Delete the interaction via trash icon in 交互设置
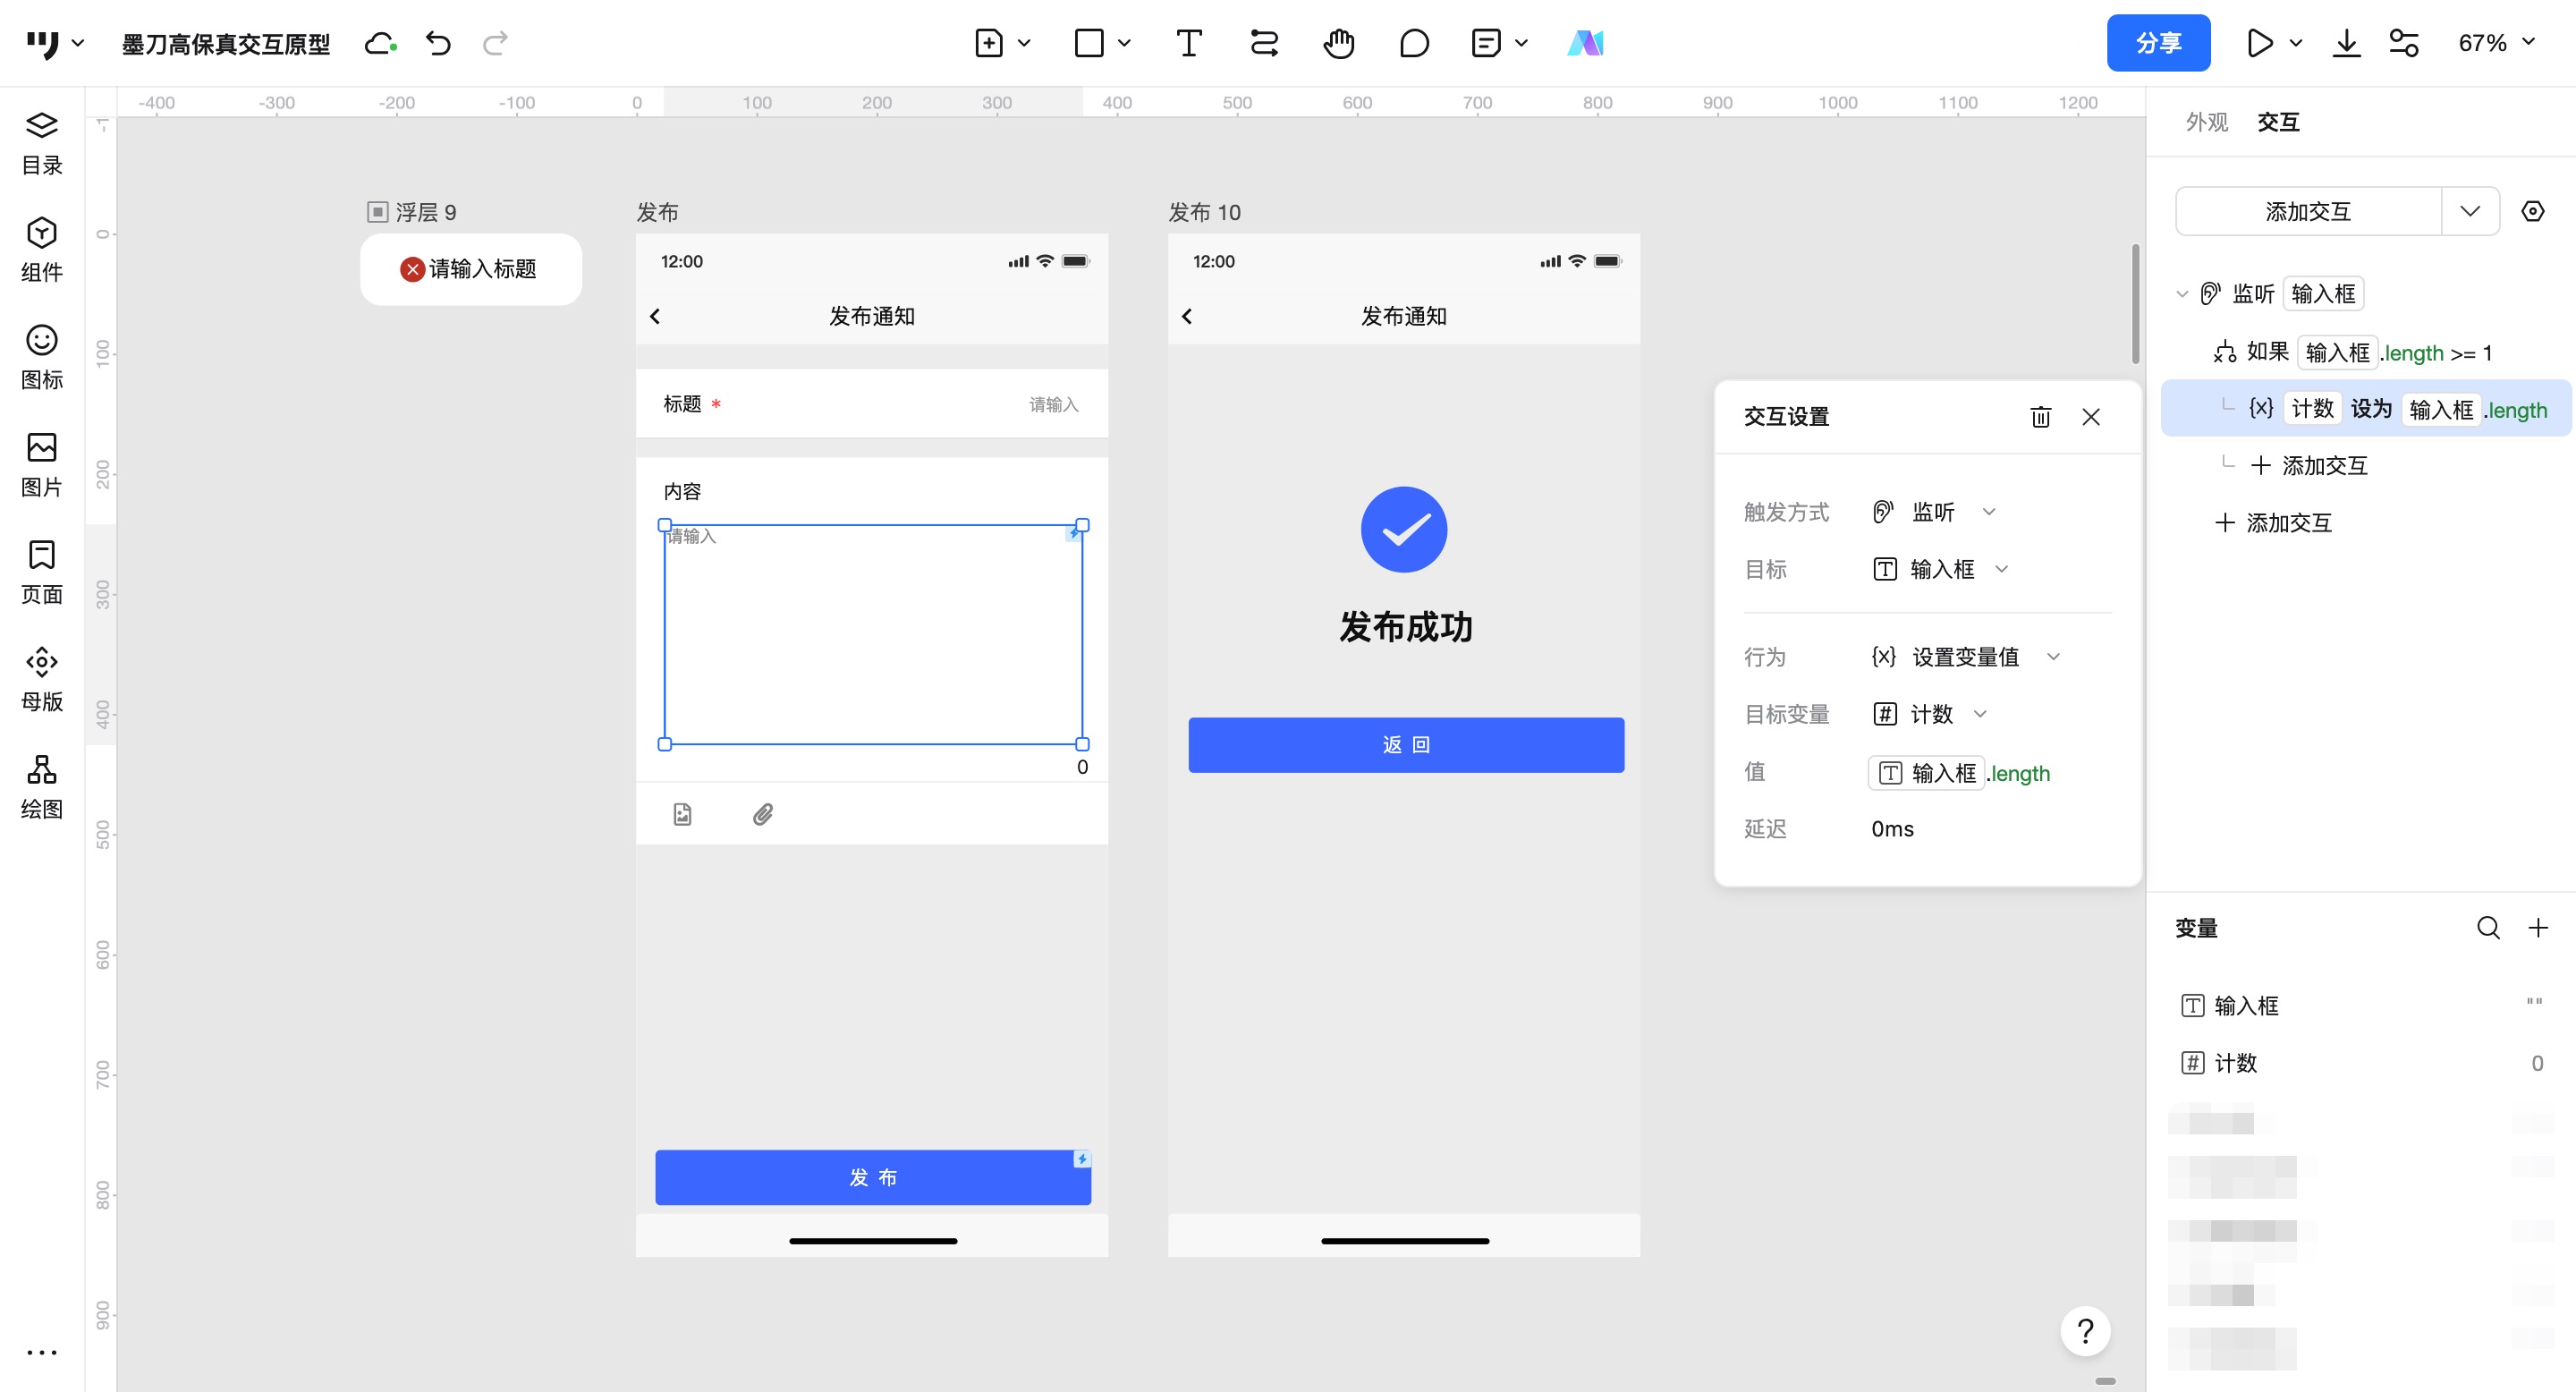Viewport: 2576px width, 1392px height. click(x=2041, y=417)
